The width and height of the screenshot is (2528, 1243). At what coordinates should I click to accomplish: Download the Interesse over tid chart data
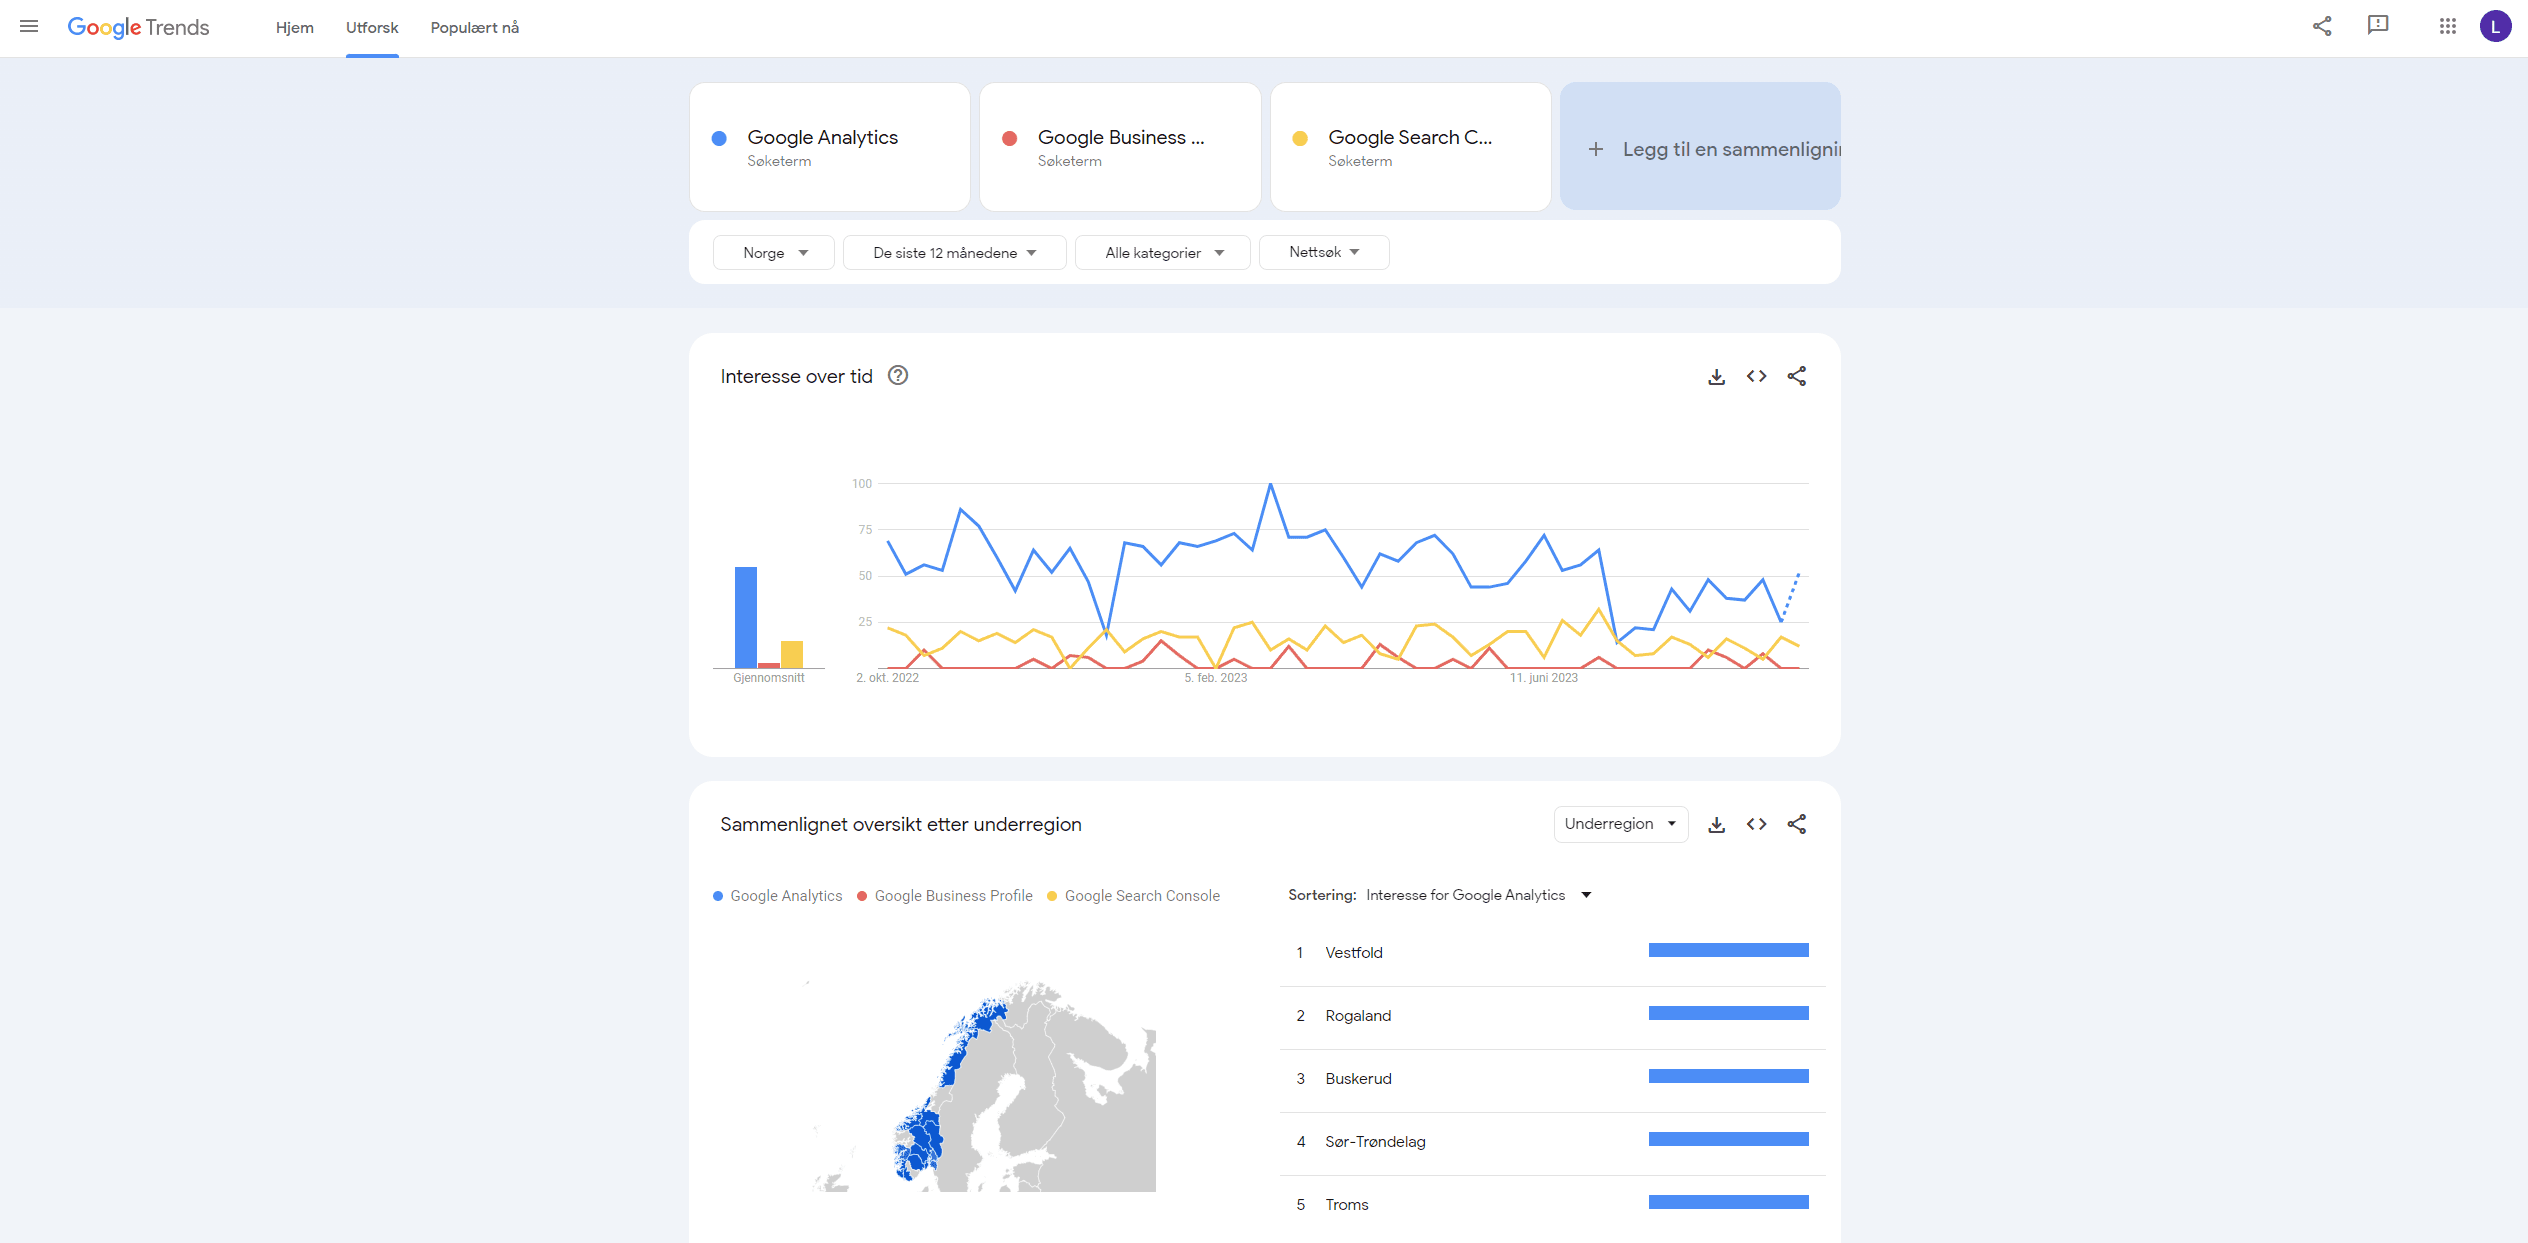click(x=1716, y=376)
